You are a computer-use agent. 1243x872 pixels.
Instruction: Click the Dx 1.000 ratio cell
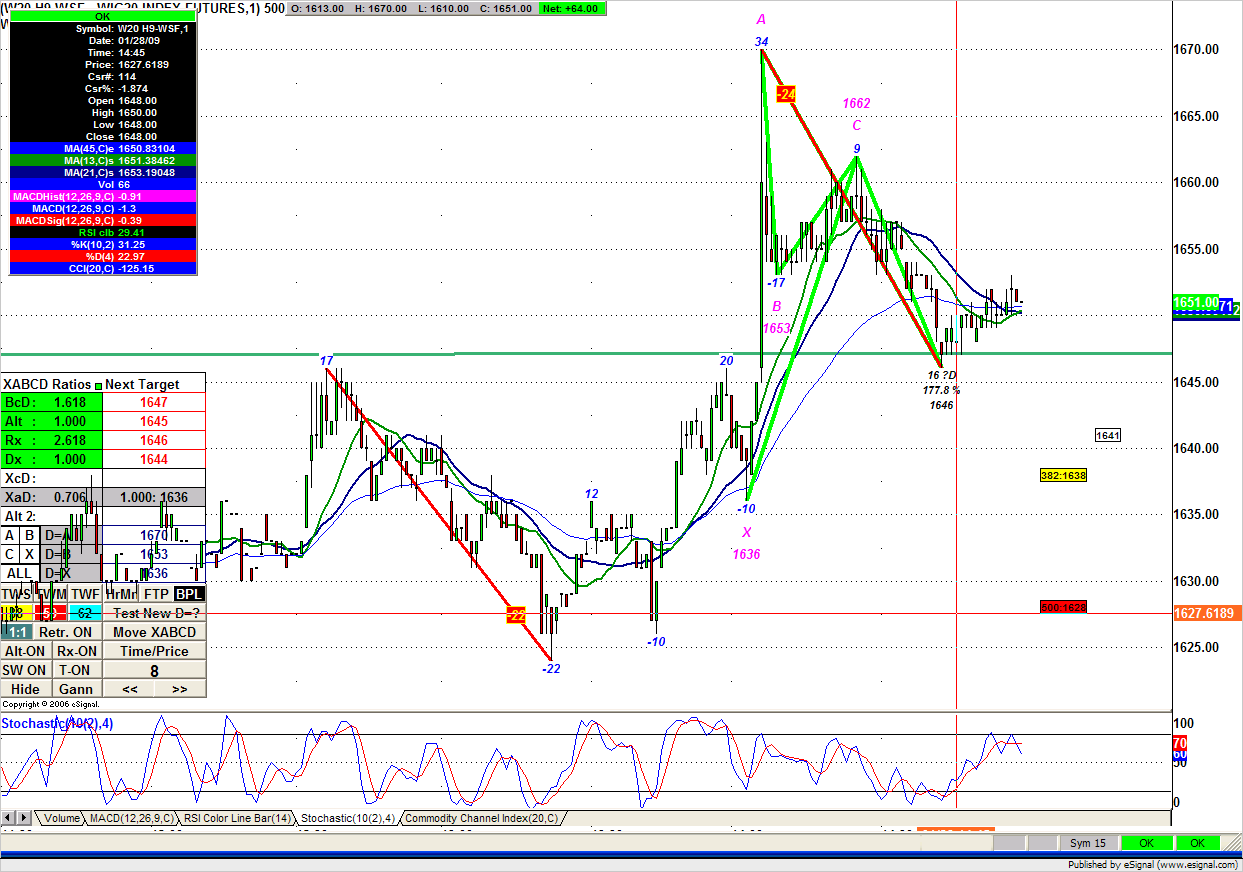click(x=51, y=459)
